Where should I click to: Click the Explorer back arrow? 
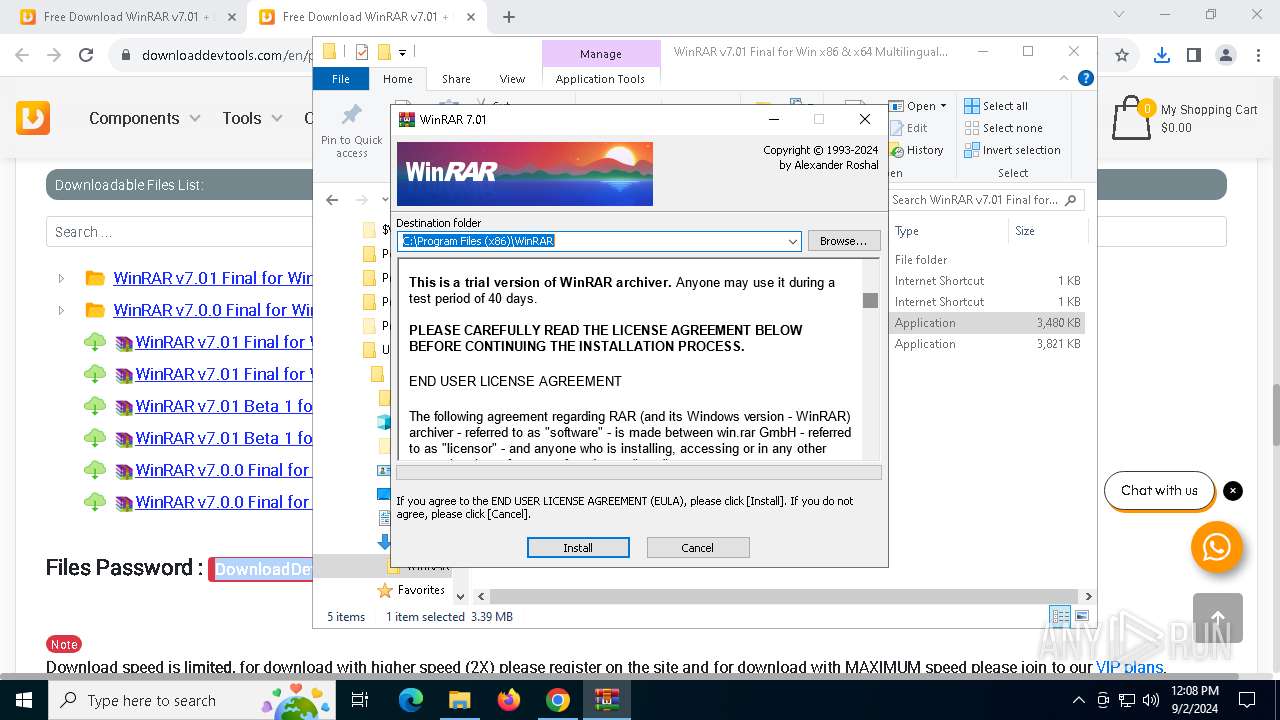332,200
